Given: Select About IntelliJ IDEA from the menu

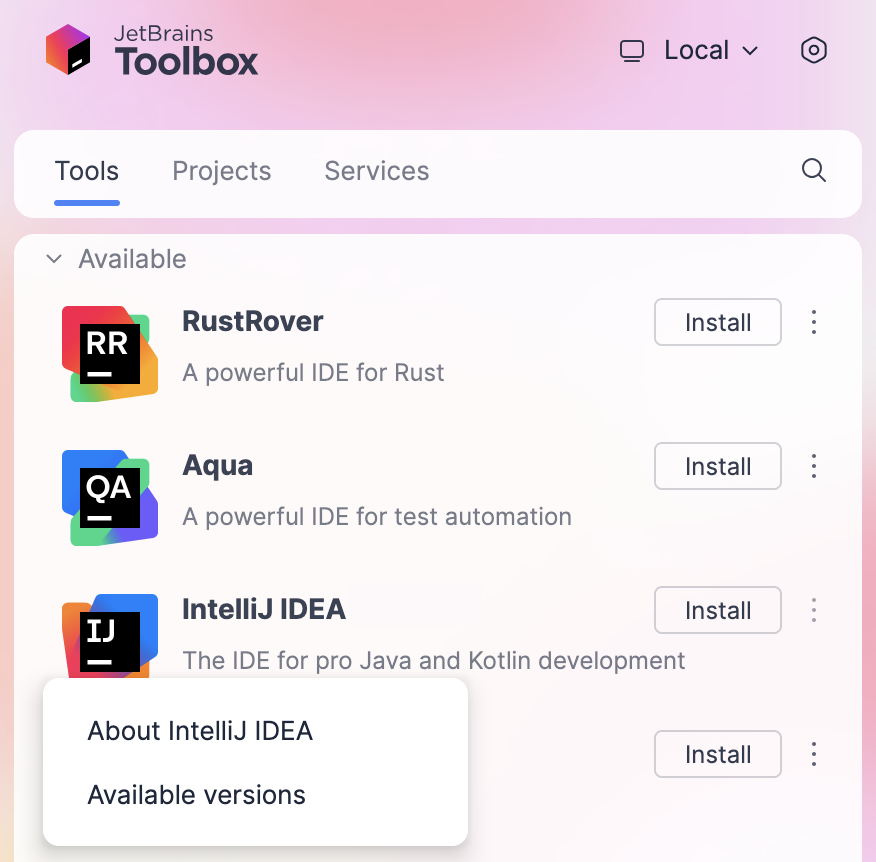Looking at the screenshot, I should [x=200, y=731].
